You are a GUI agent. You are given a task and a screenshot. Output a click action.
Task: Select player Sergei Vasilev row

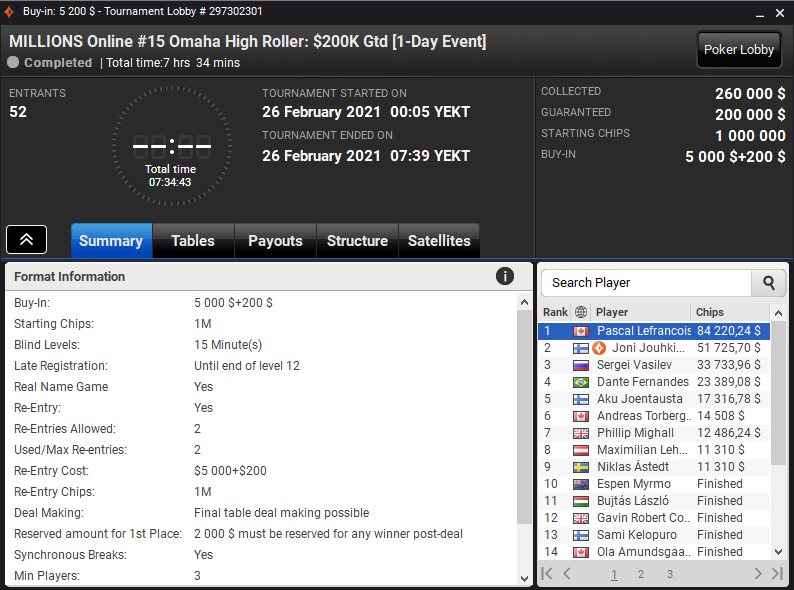(654, 365)
